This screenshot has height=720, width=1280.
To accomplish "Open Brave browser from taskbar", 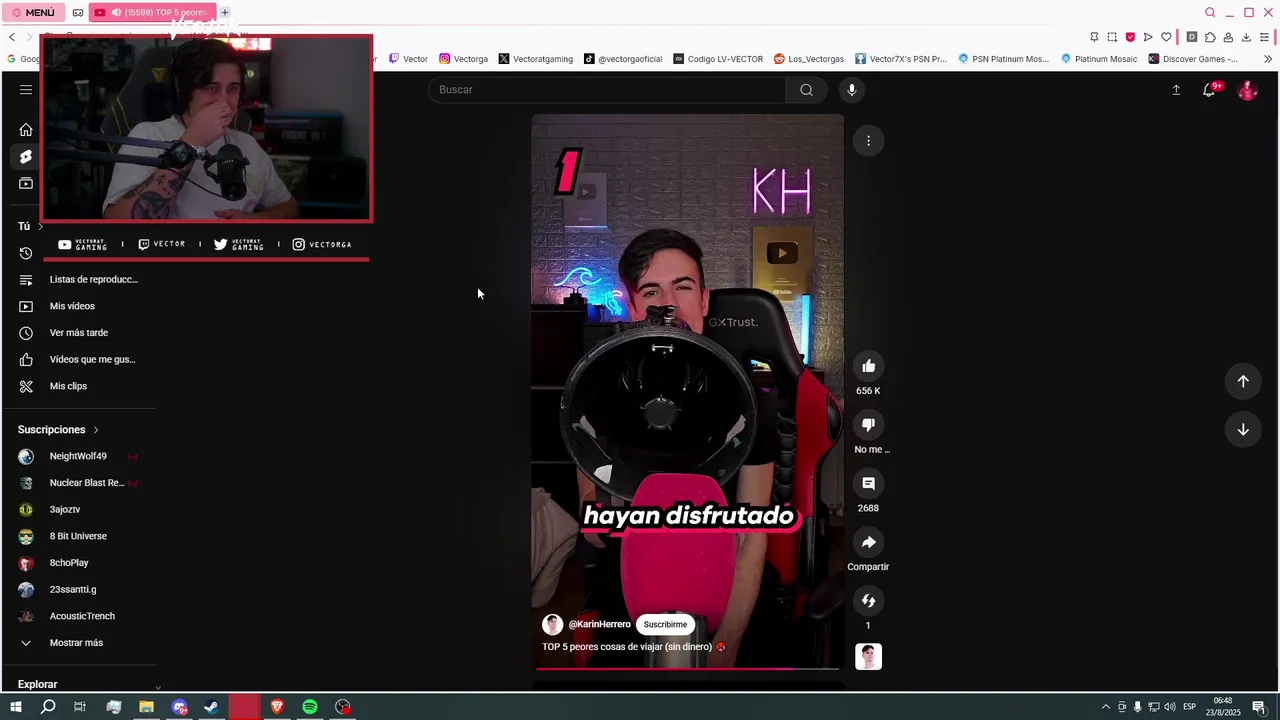I will pos(277,707).
